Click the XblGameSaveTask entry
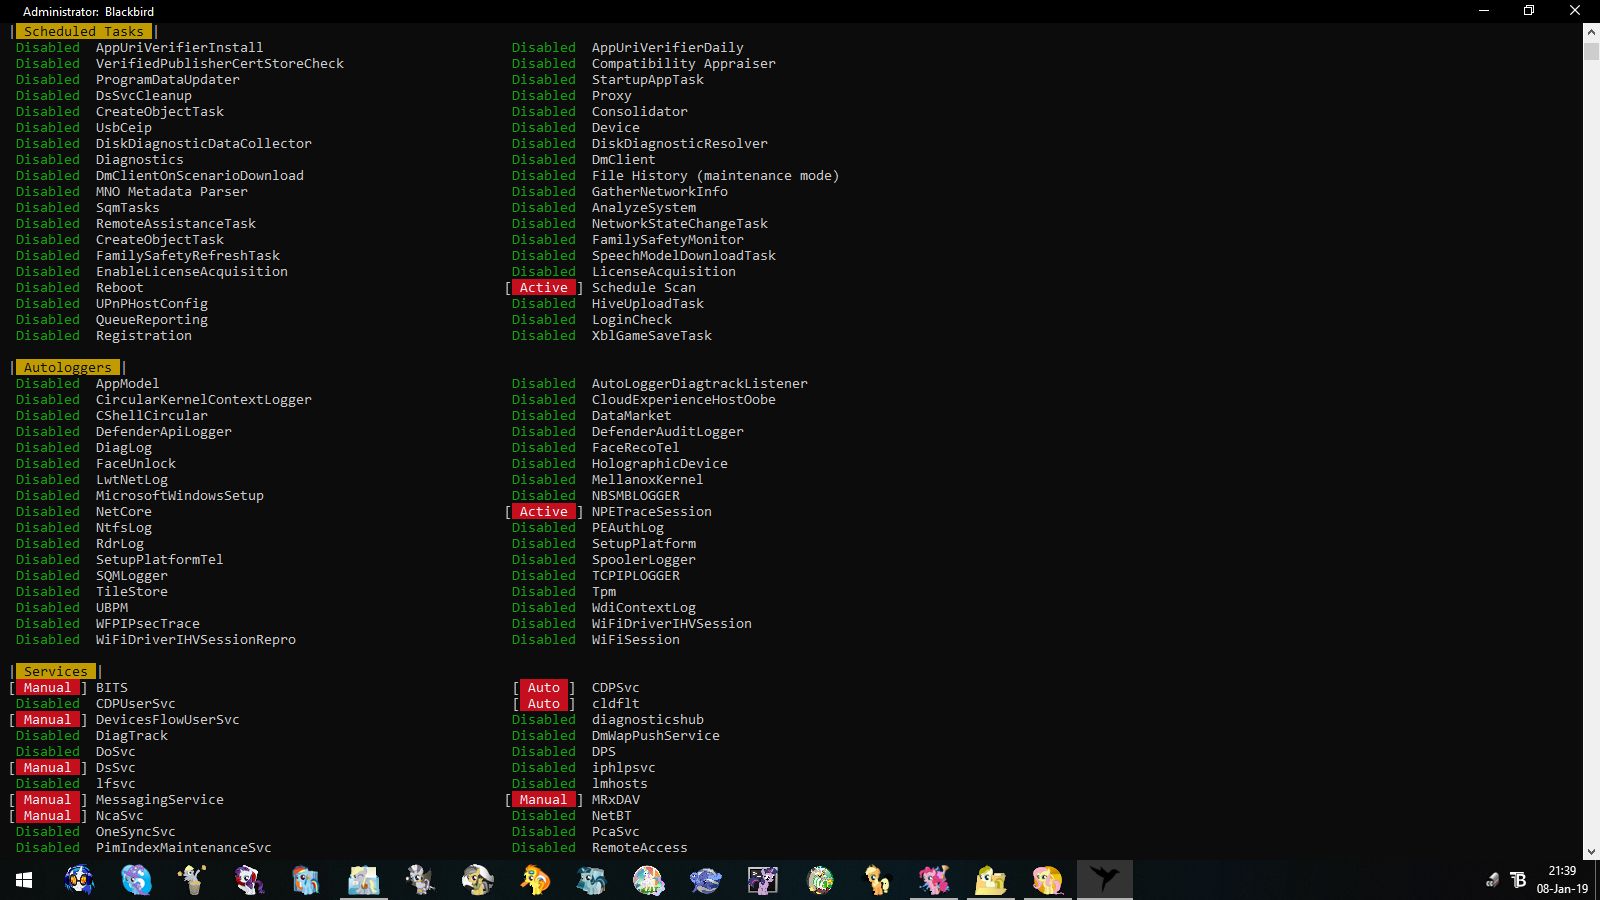The height and width of the screenshot is (900, 1600). (x=652, y=335)
